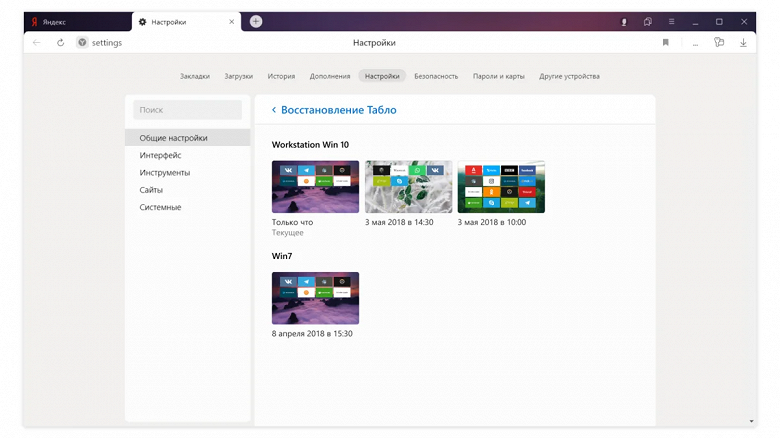Open the hamburger menu in title bar
This screenshot has width=780, height=438.
(x=671, y=22)
